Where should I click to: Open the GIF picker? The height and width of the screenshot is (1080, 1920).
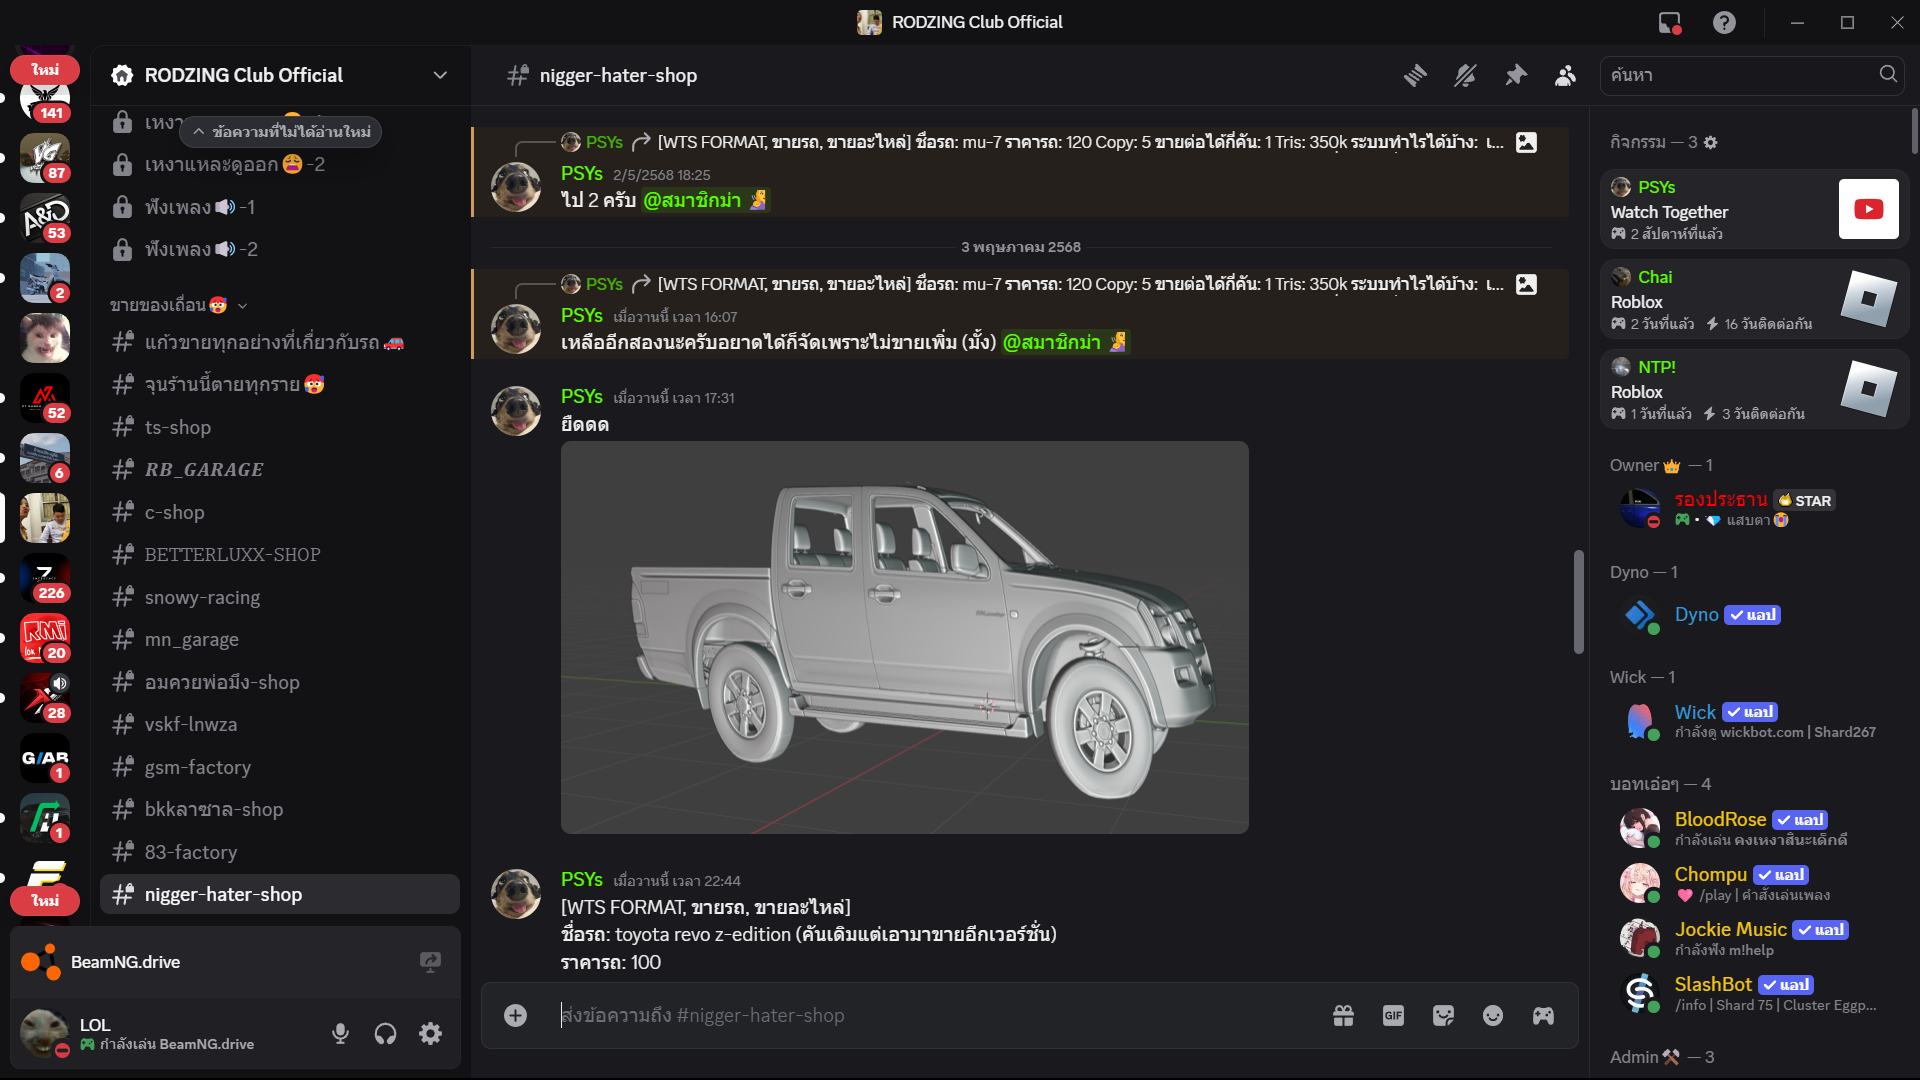1393,1015
